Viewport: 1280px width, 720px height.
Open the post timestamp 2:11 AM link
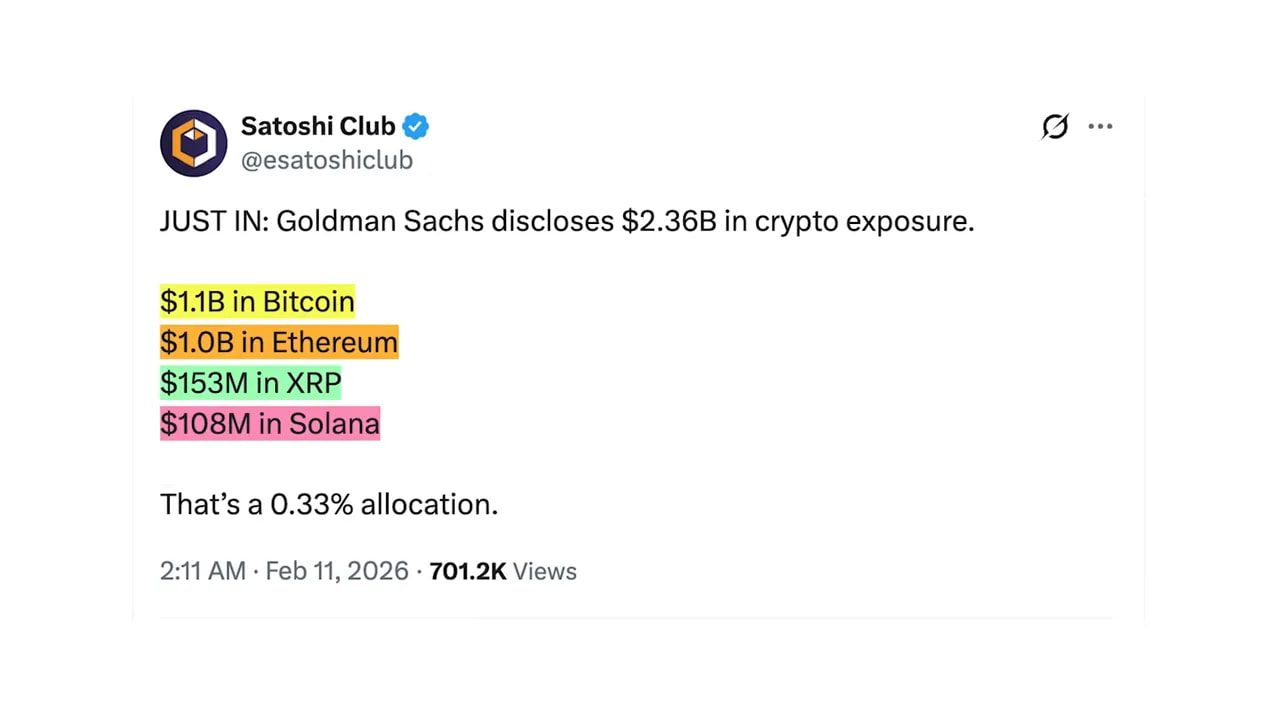pyautogui.click(x=203, y=571)
